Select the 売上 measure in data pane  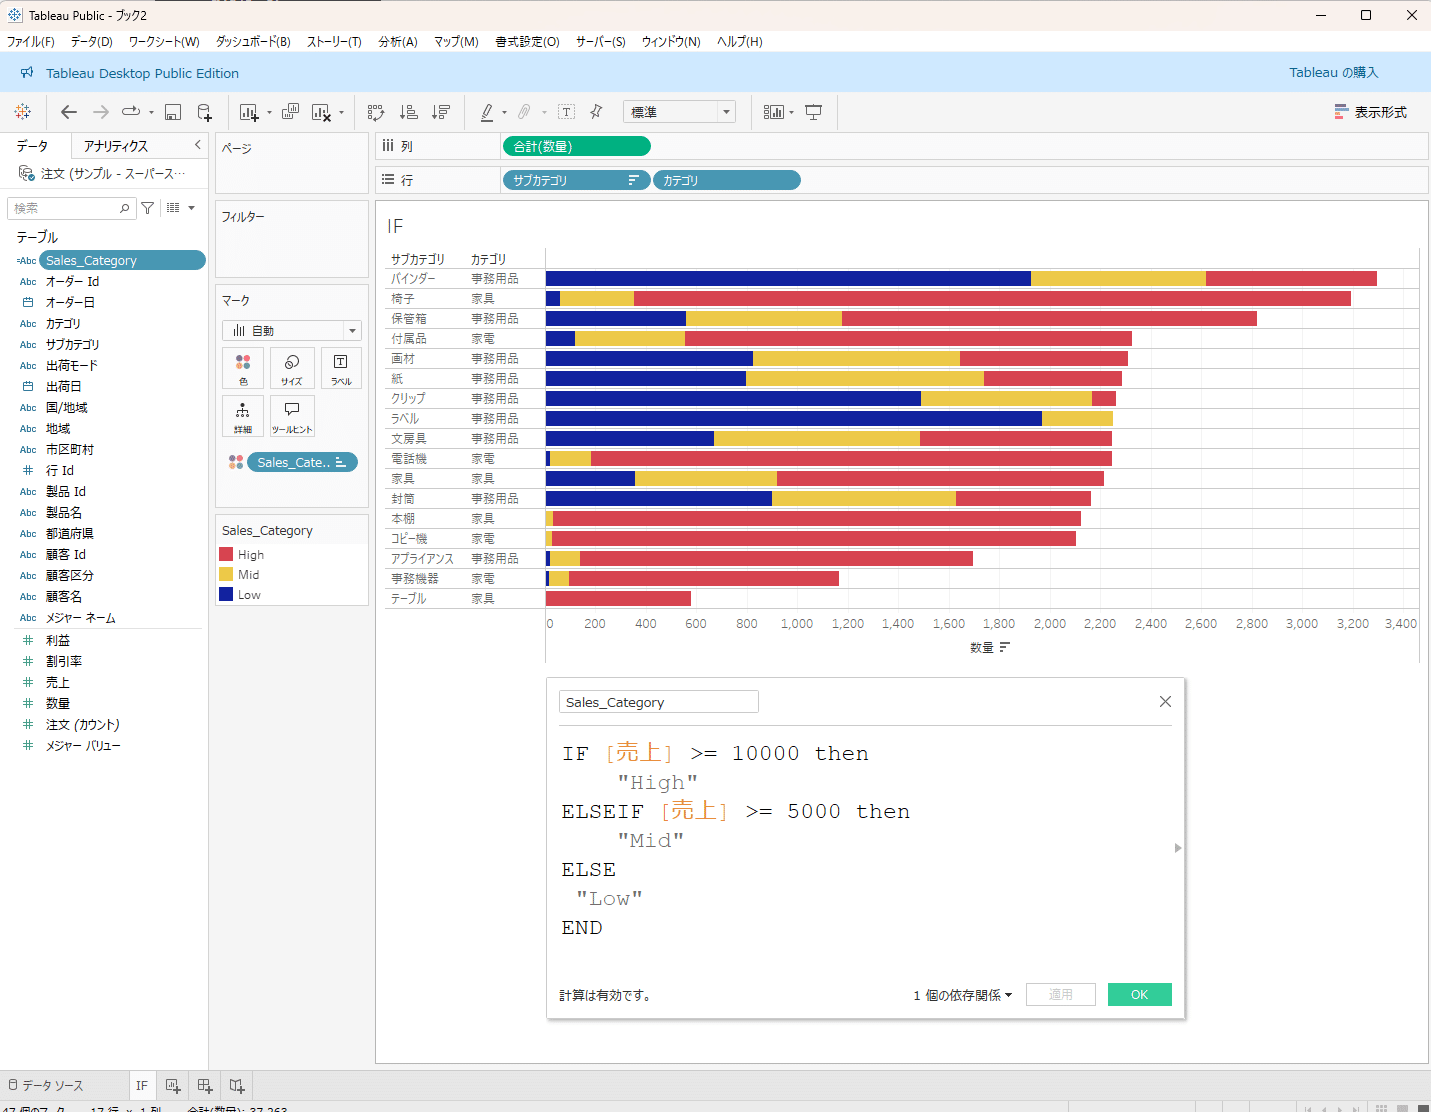(x=58, y=683)
